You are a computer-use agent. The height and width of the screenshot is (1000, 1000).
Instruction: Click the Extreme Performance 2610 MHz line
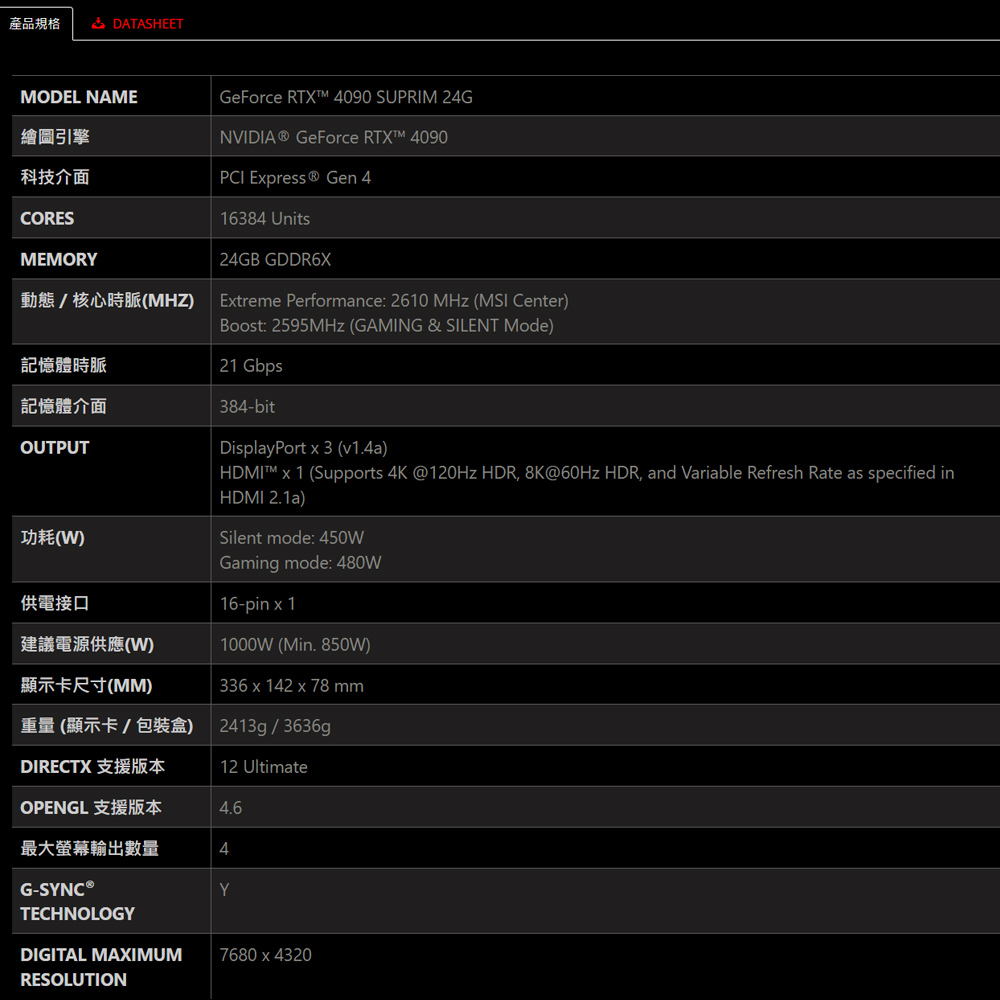[x=394, y=301]
